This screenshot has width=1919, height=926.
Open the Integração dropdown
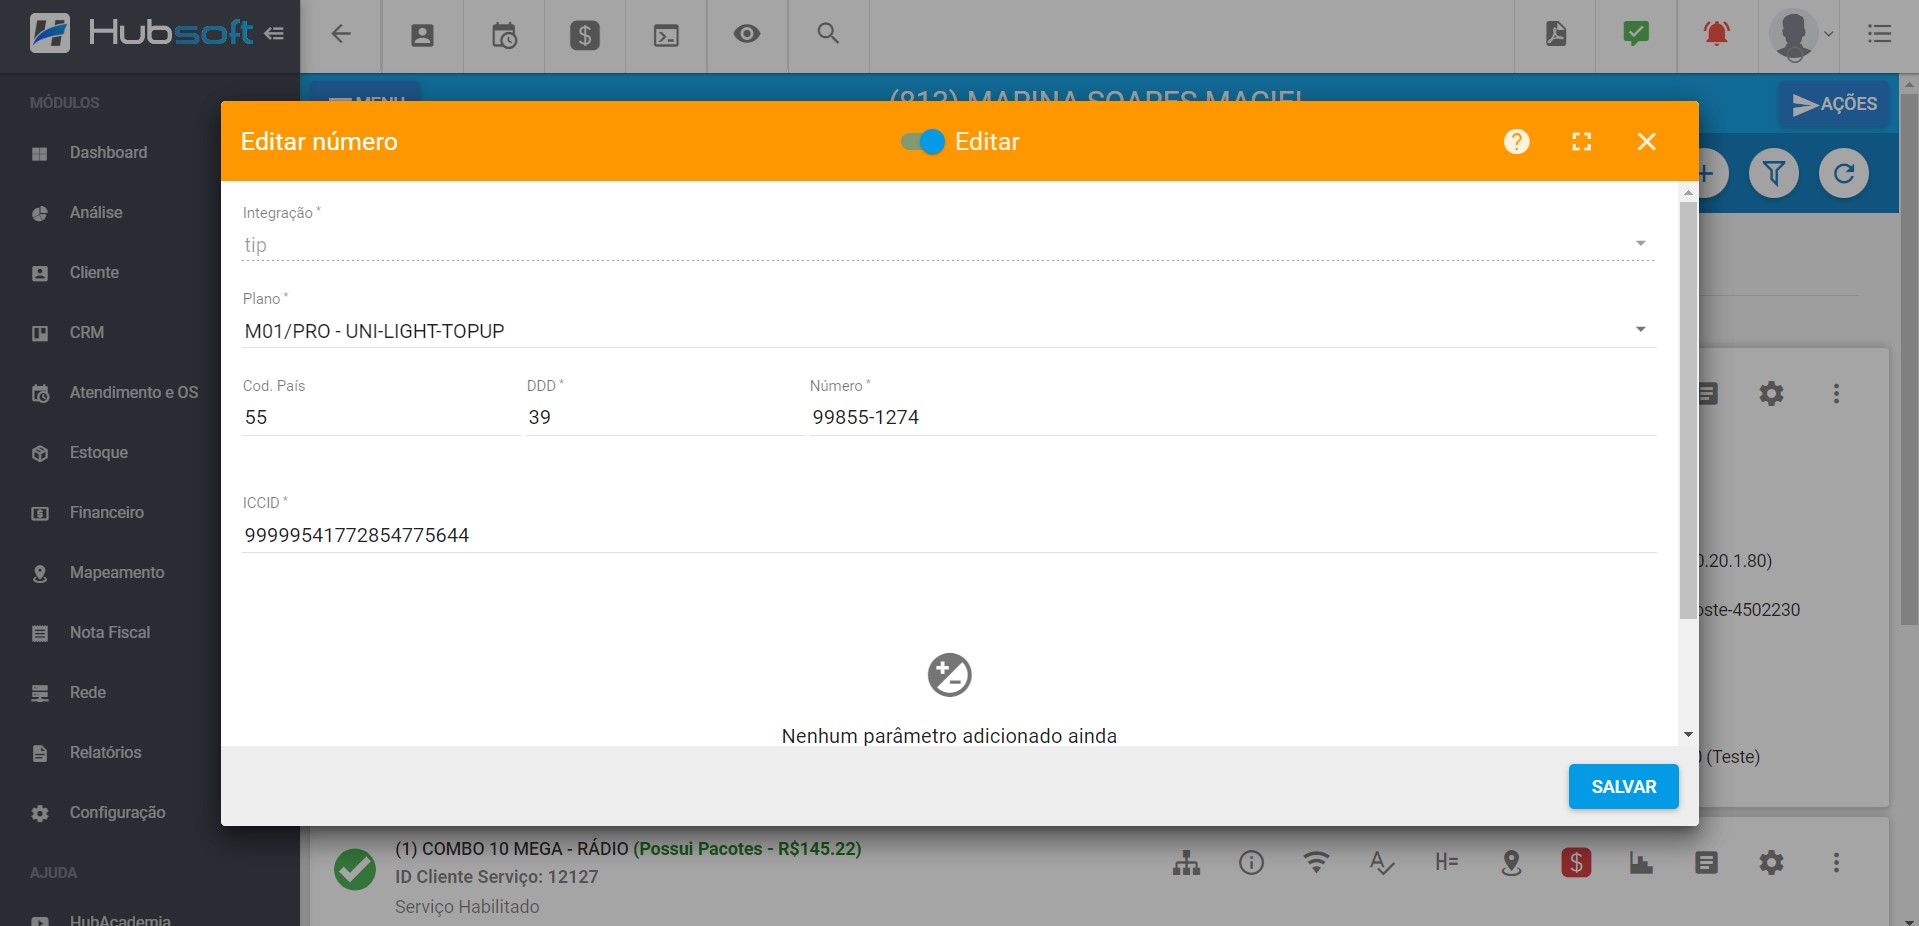[1639, 243]
